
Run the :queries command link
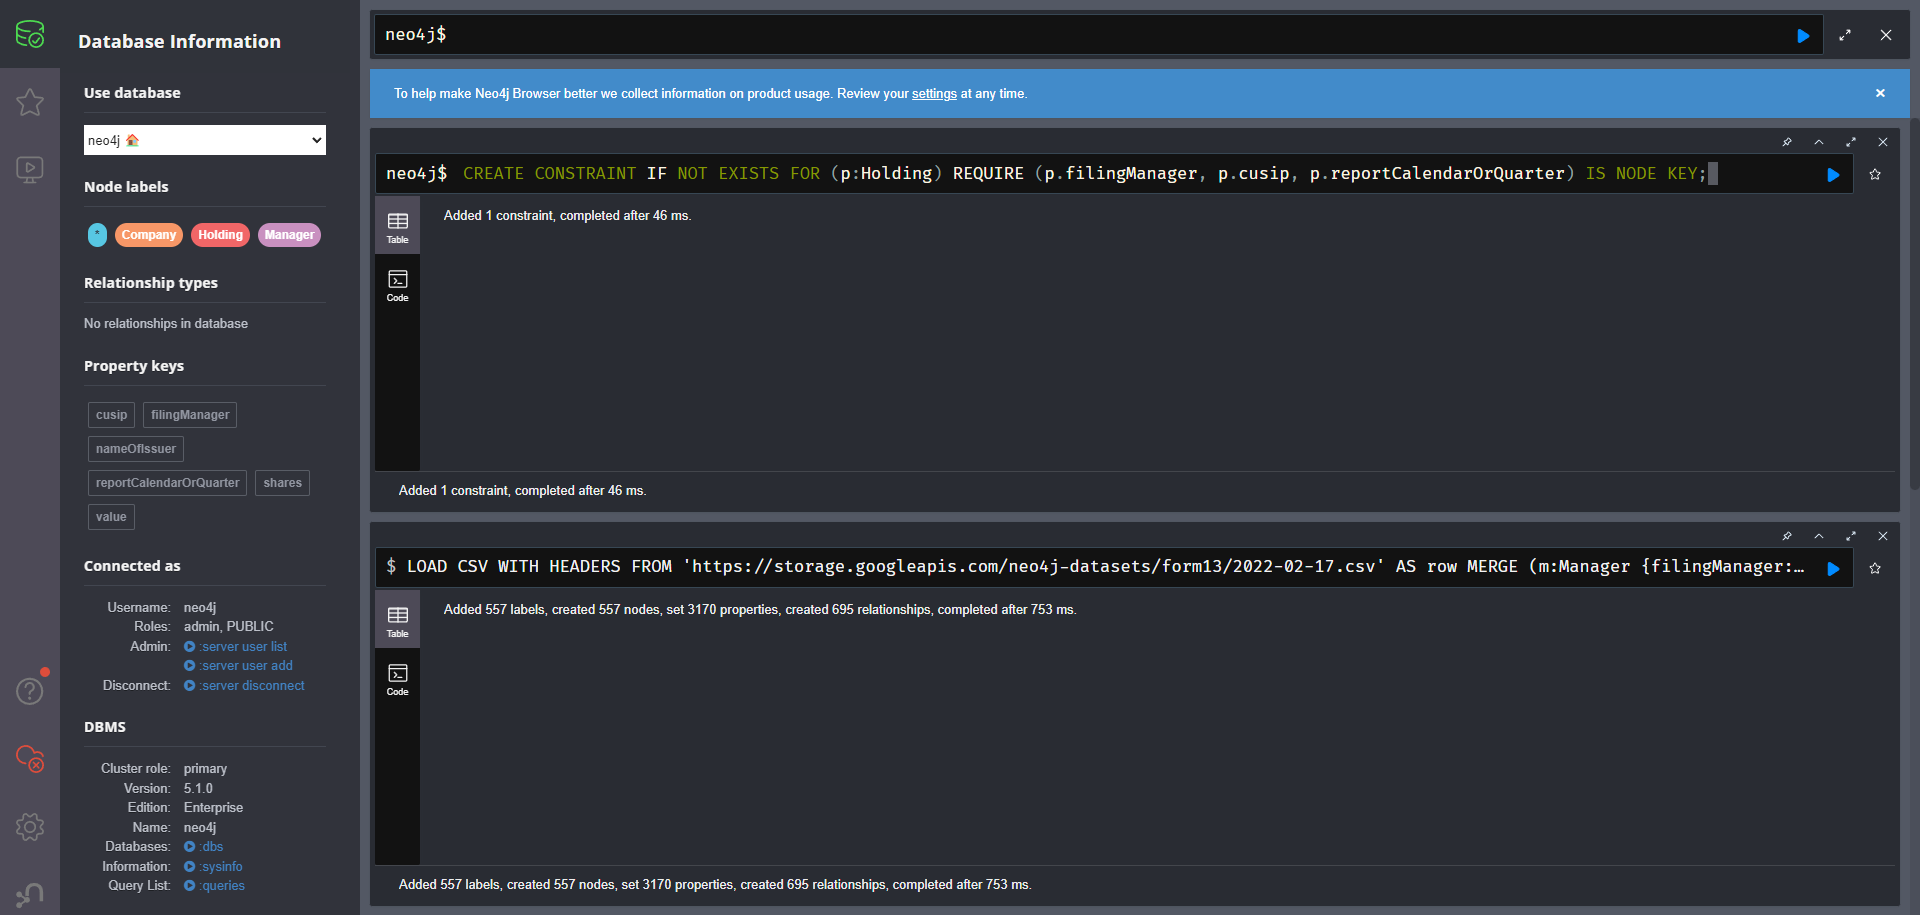click(214, 886)
